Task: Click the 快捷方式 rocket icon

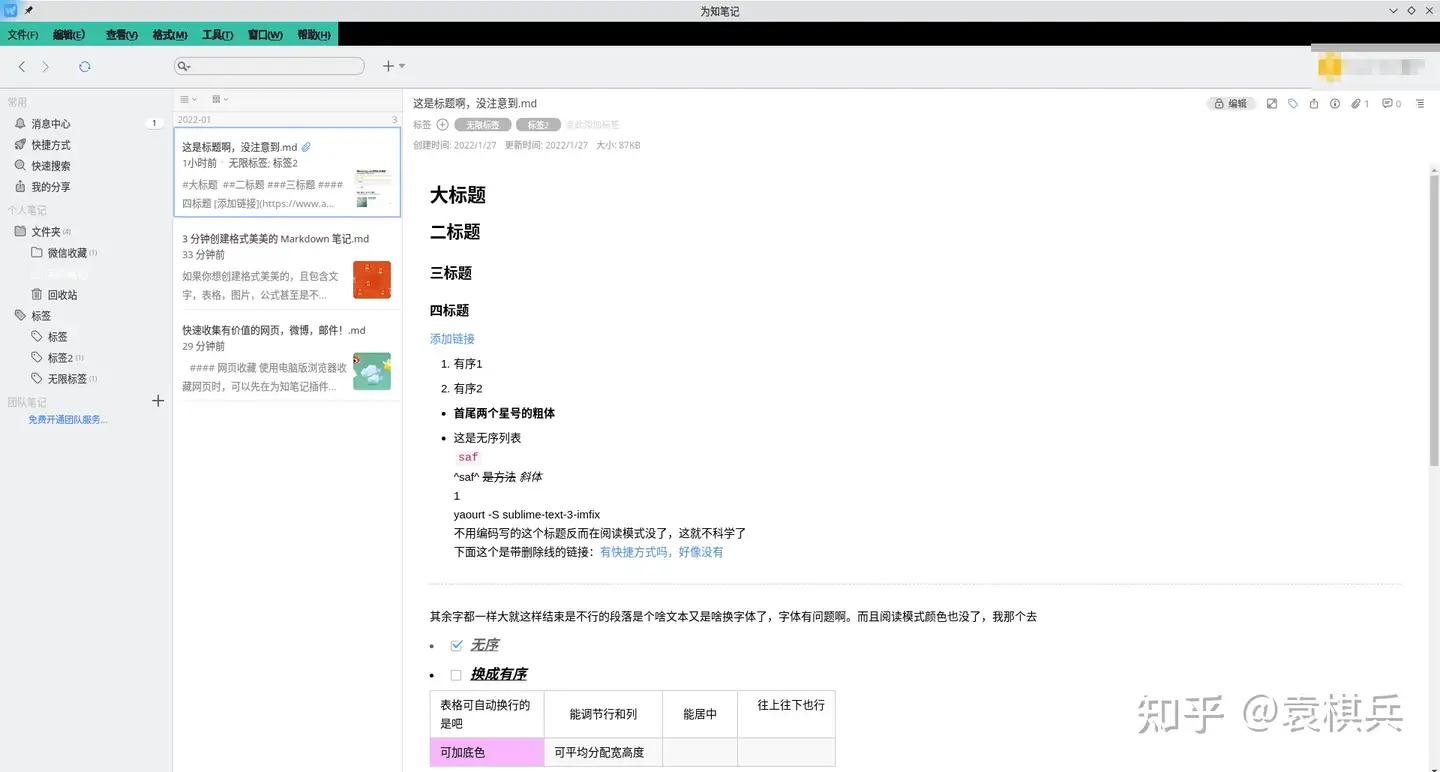Action: click(20, 145)
